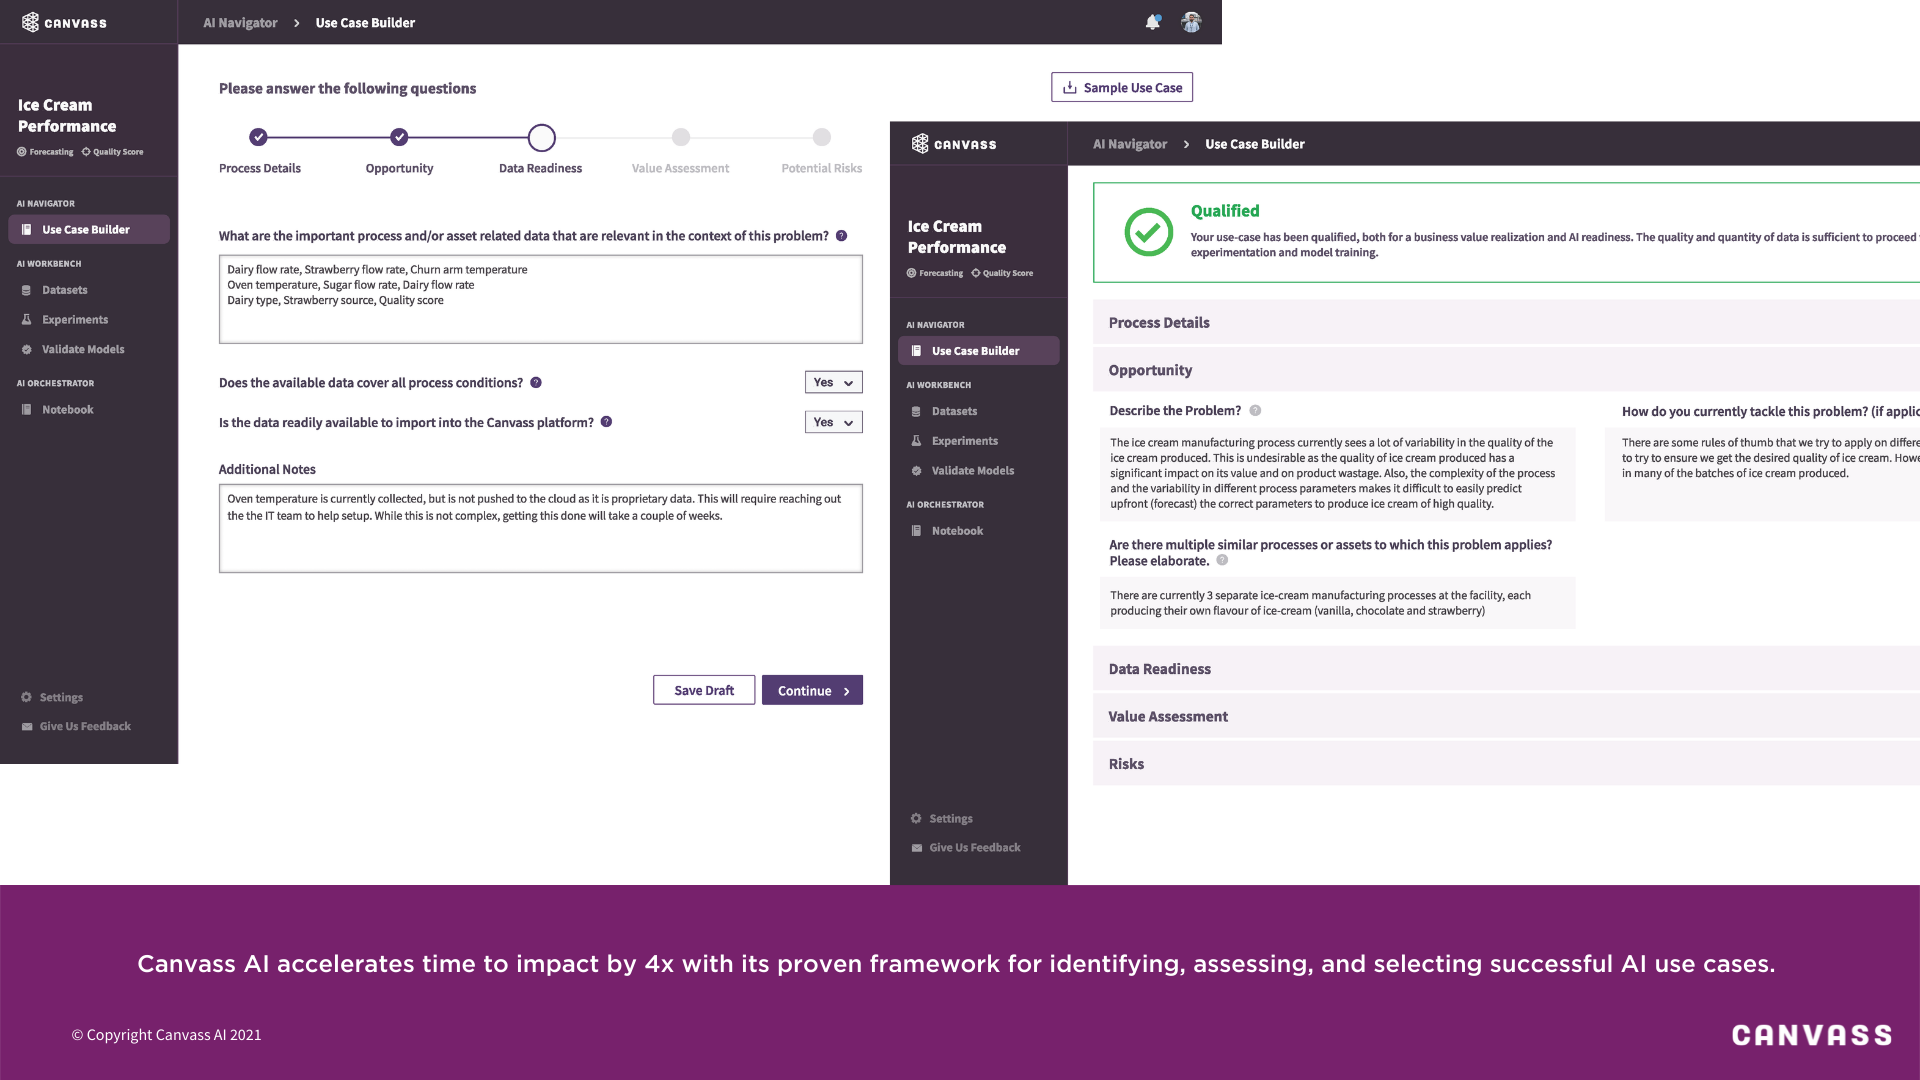The width and height of the screenshot is (1920, 1080).
Task: Open Yes dropdown for data readily available
Action: [833, 423]
